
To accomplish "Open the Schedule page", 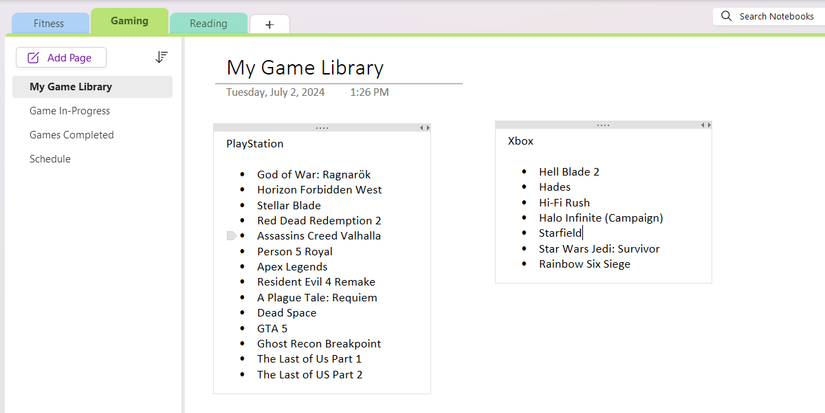I will [50, 159].
